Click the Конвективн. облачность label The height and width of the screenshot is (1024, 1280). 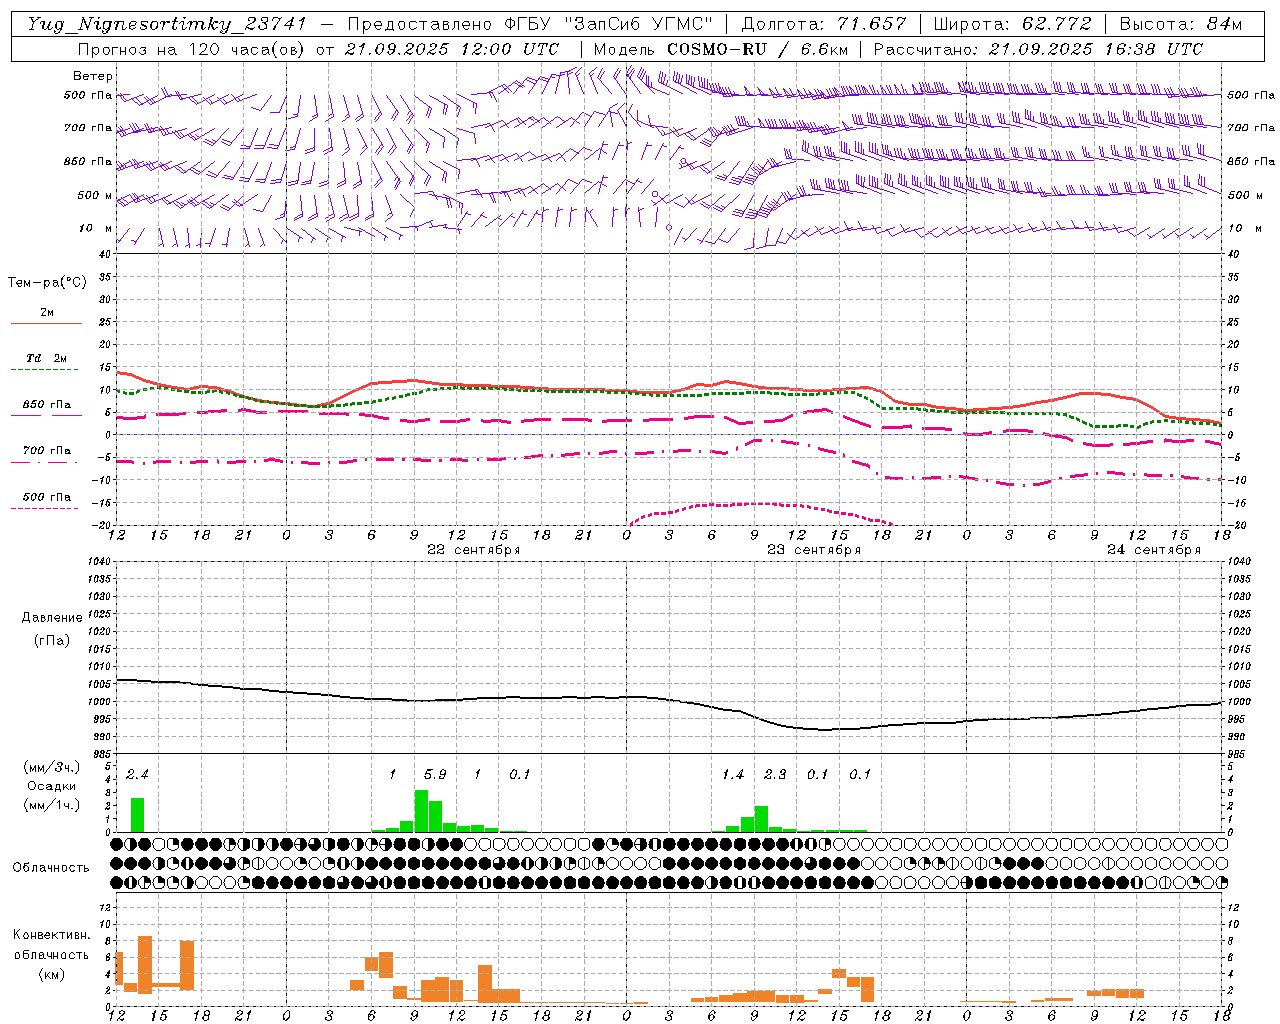click(x=51, y=944)
